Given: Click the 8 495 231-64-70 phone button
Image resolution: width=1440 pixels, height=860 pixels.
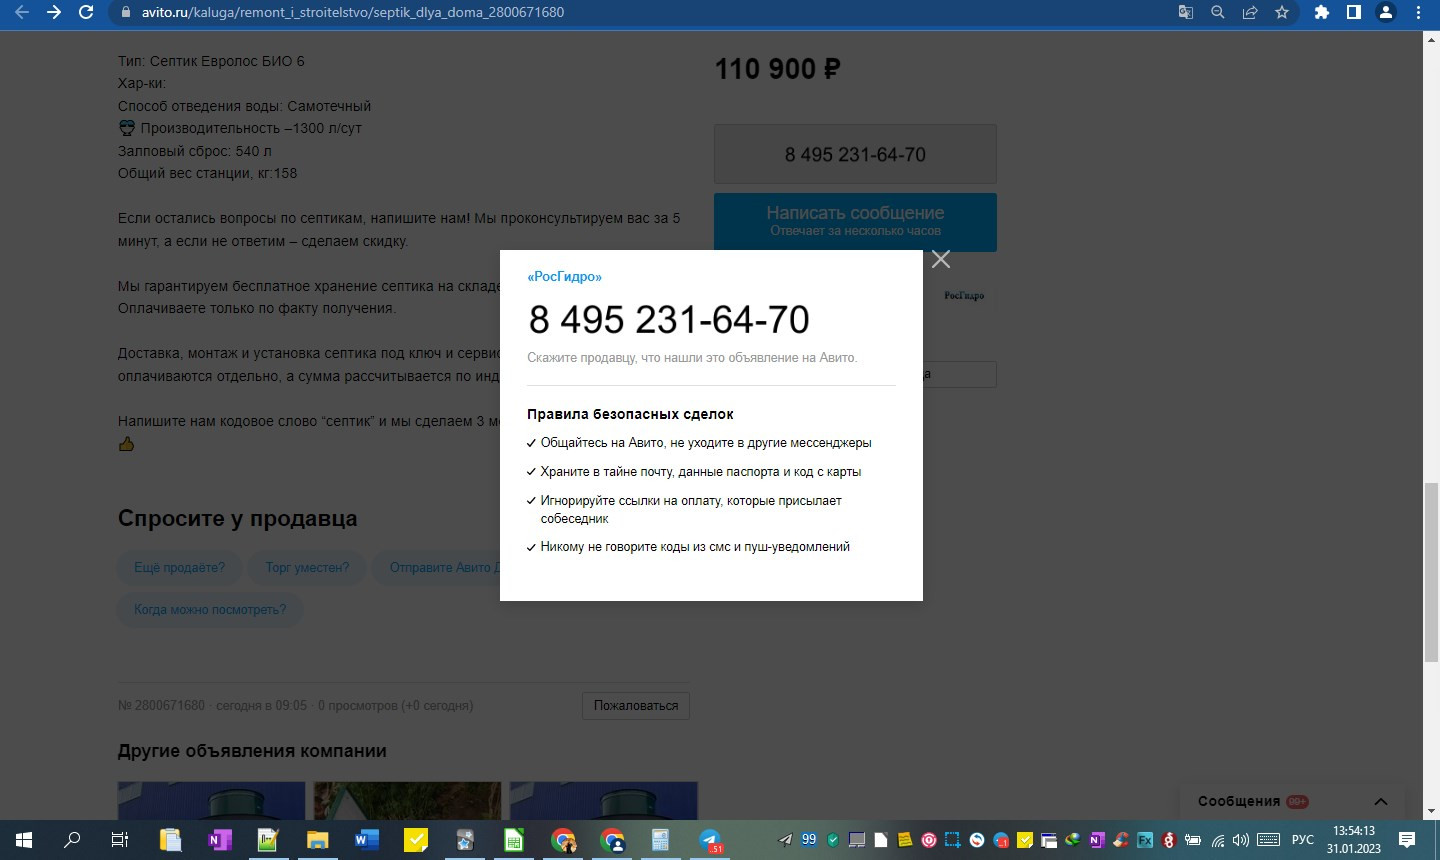Looking at the screenshot, I should click(855, 154).
